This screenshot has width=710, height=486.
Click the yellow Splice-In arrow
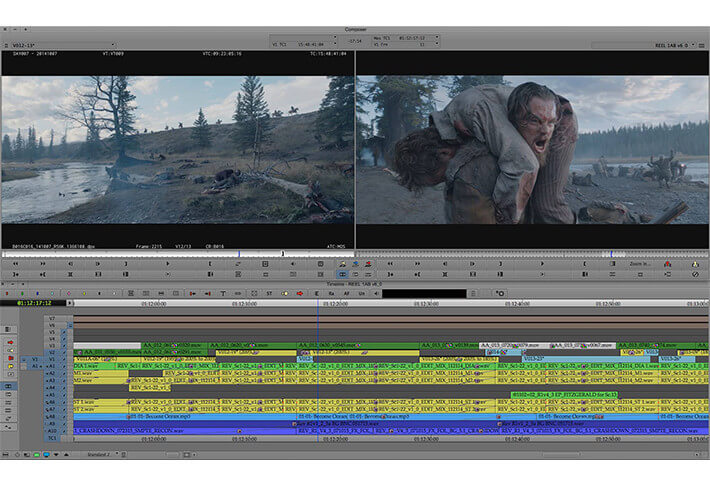click(x=285, y=294)
